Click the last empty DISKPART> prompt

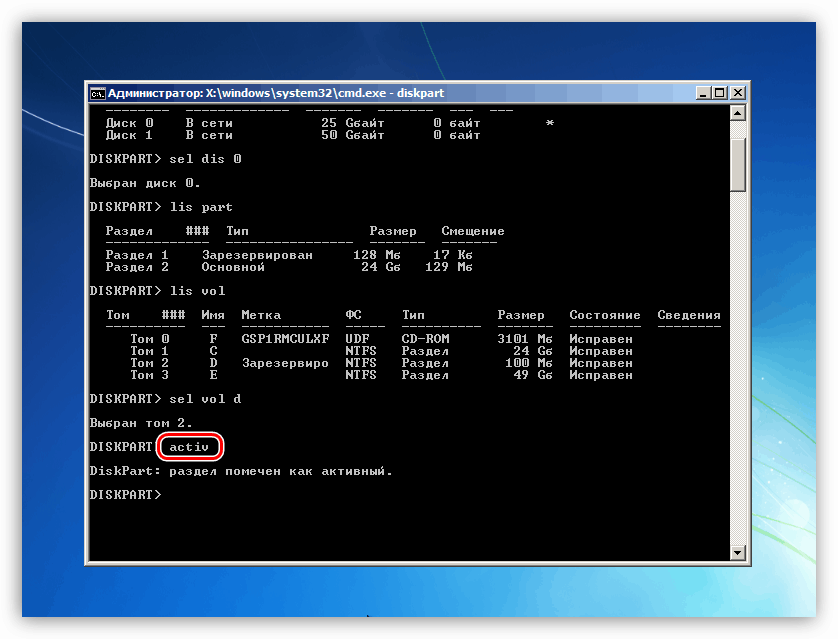pyautogui.click(x=126, y=495)
